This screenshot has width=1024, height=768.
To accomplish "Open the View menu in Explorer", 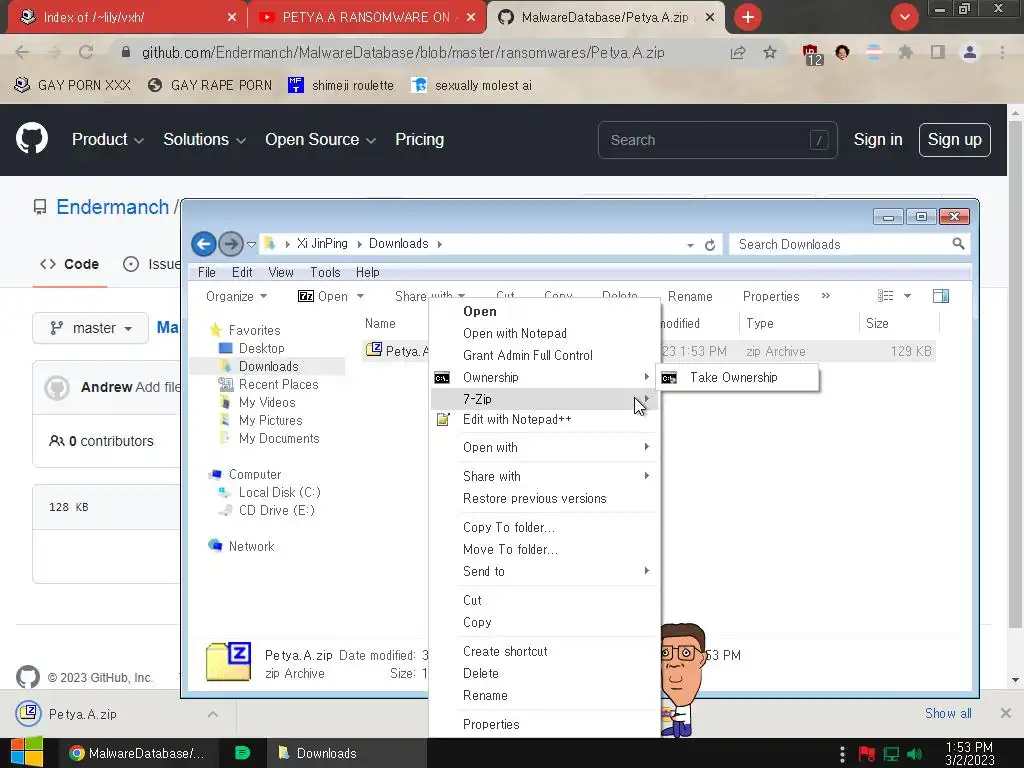I will [x=281, y=272].
